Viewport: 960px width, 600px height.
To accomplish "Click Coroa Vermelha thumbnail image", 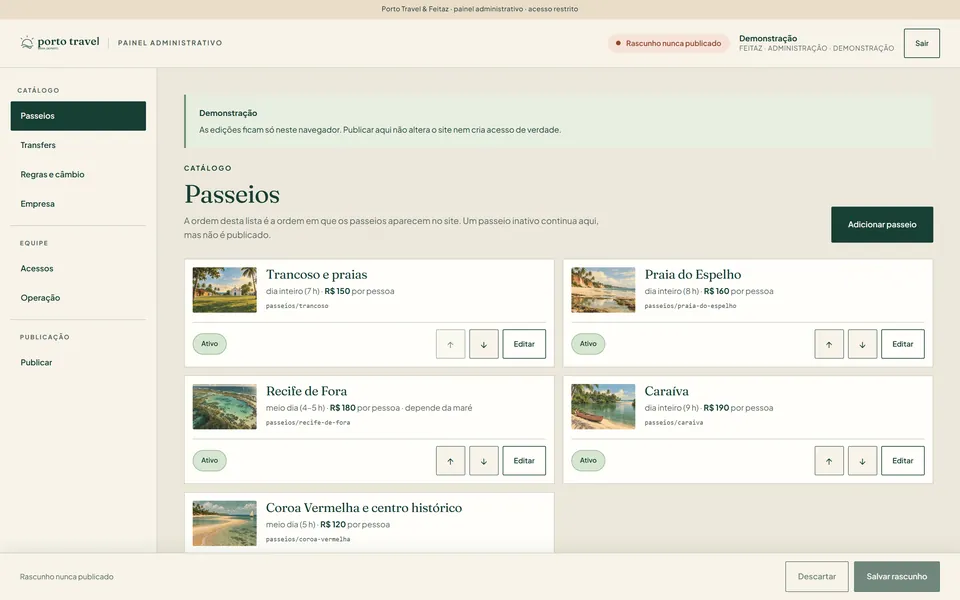I will (225, 523).
